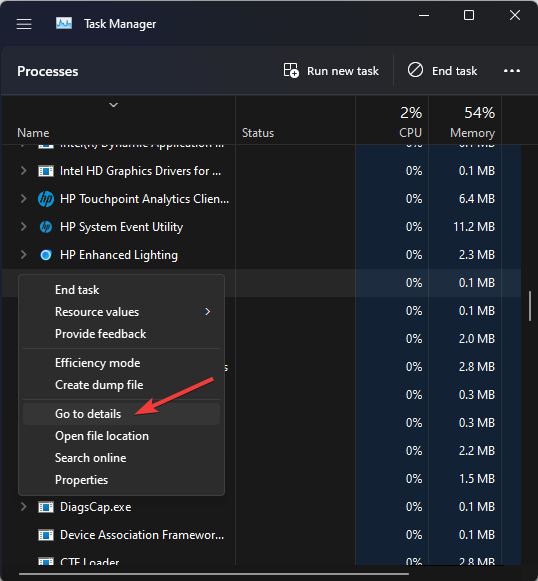Click the HP System Event Utility icon

coord(46,227)
